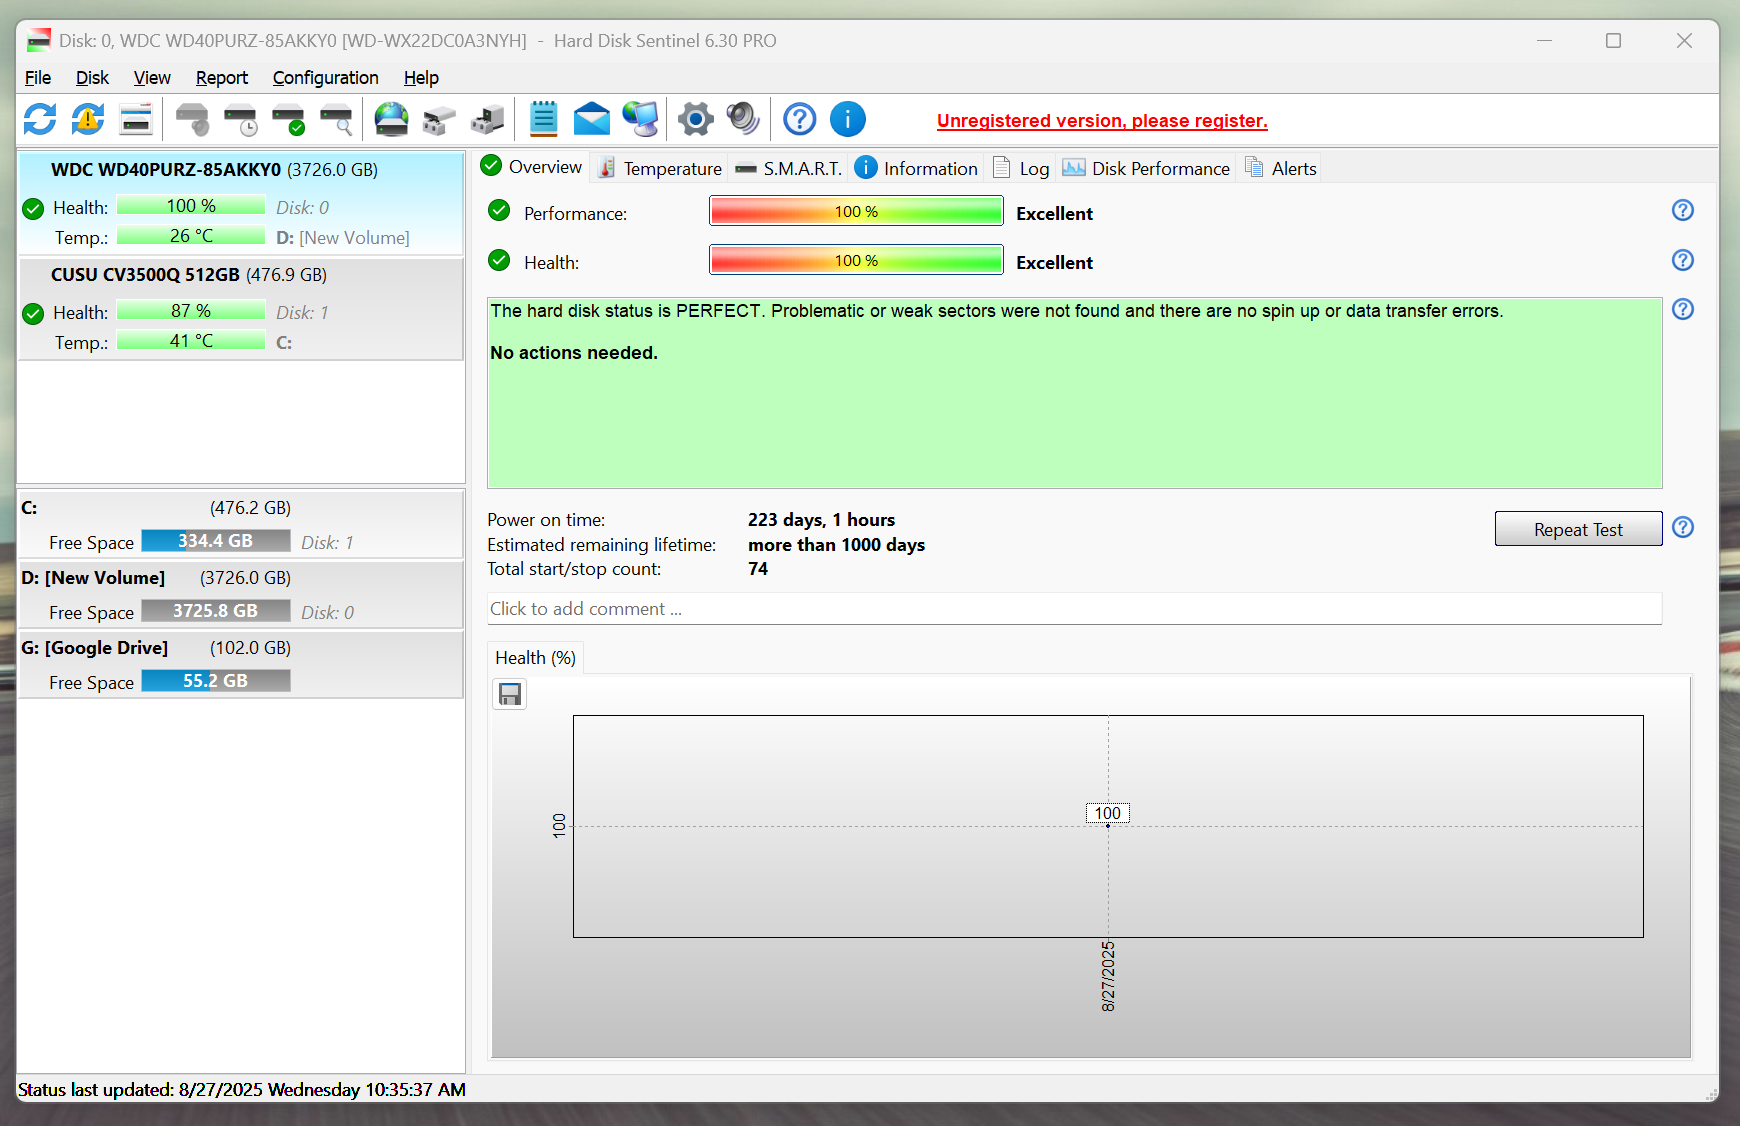The height and width of the screenshot is (1126, 1740).
Task: Open the Configuration menu
Action: click(x=325, y=78)
